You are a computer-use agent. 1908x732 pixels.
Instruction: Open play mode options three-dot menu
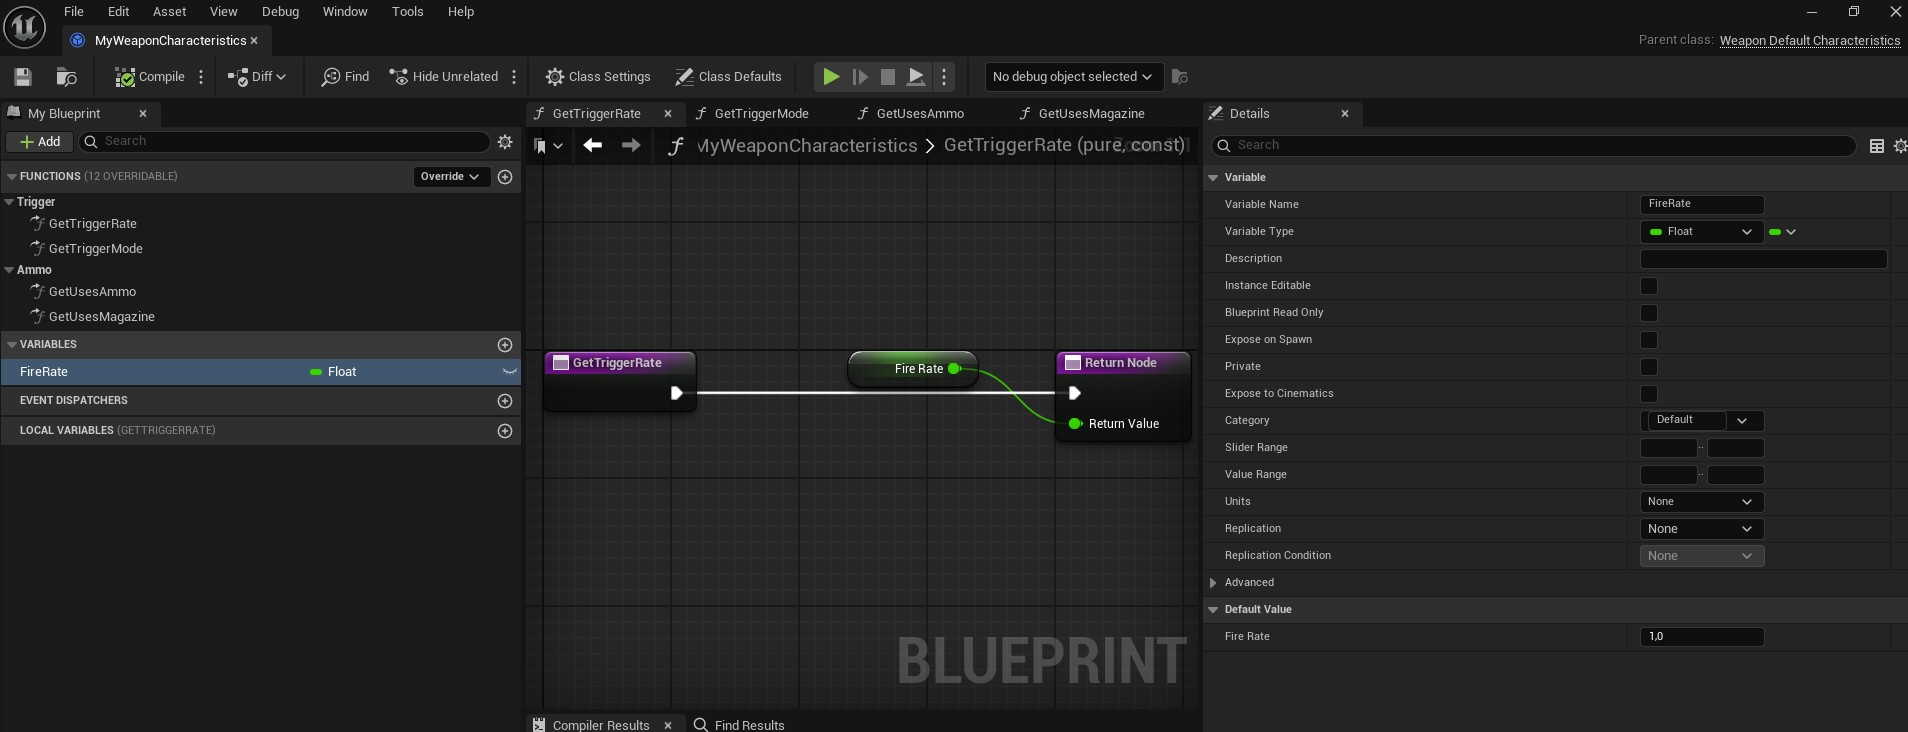tap(944, 77)
